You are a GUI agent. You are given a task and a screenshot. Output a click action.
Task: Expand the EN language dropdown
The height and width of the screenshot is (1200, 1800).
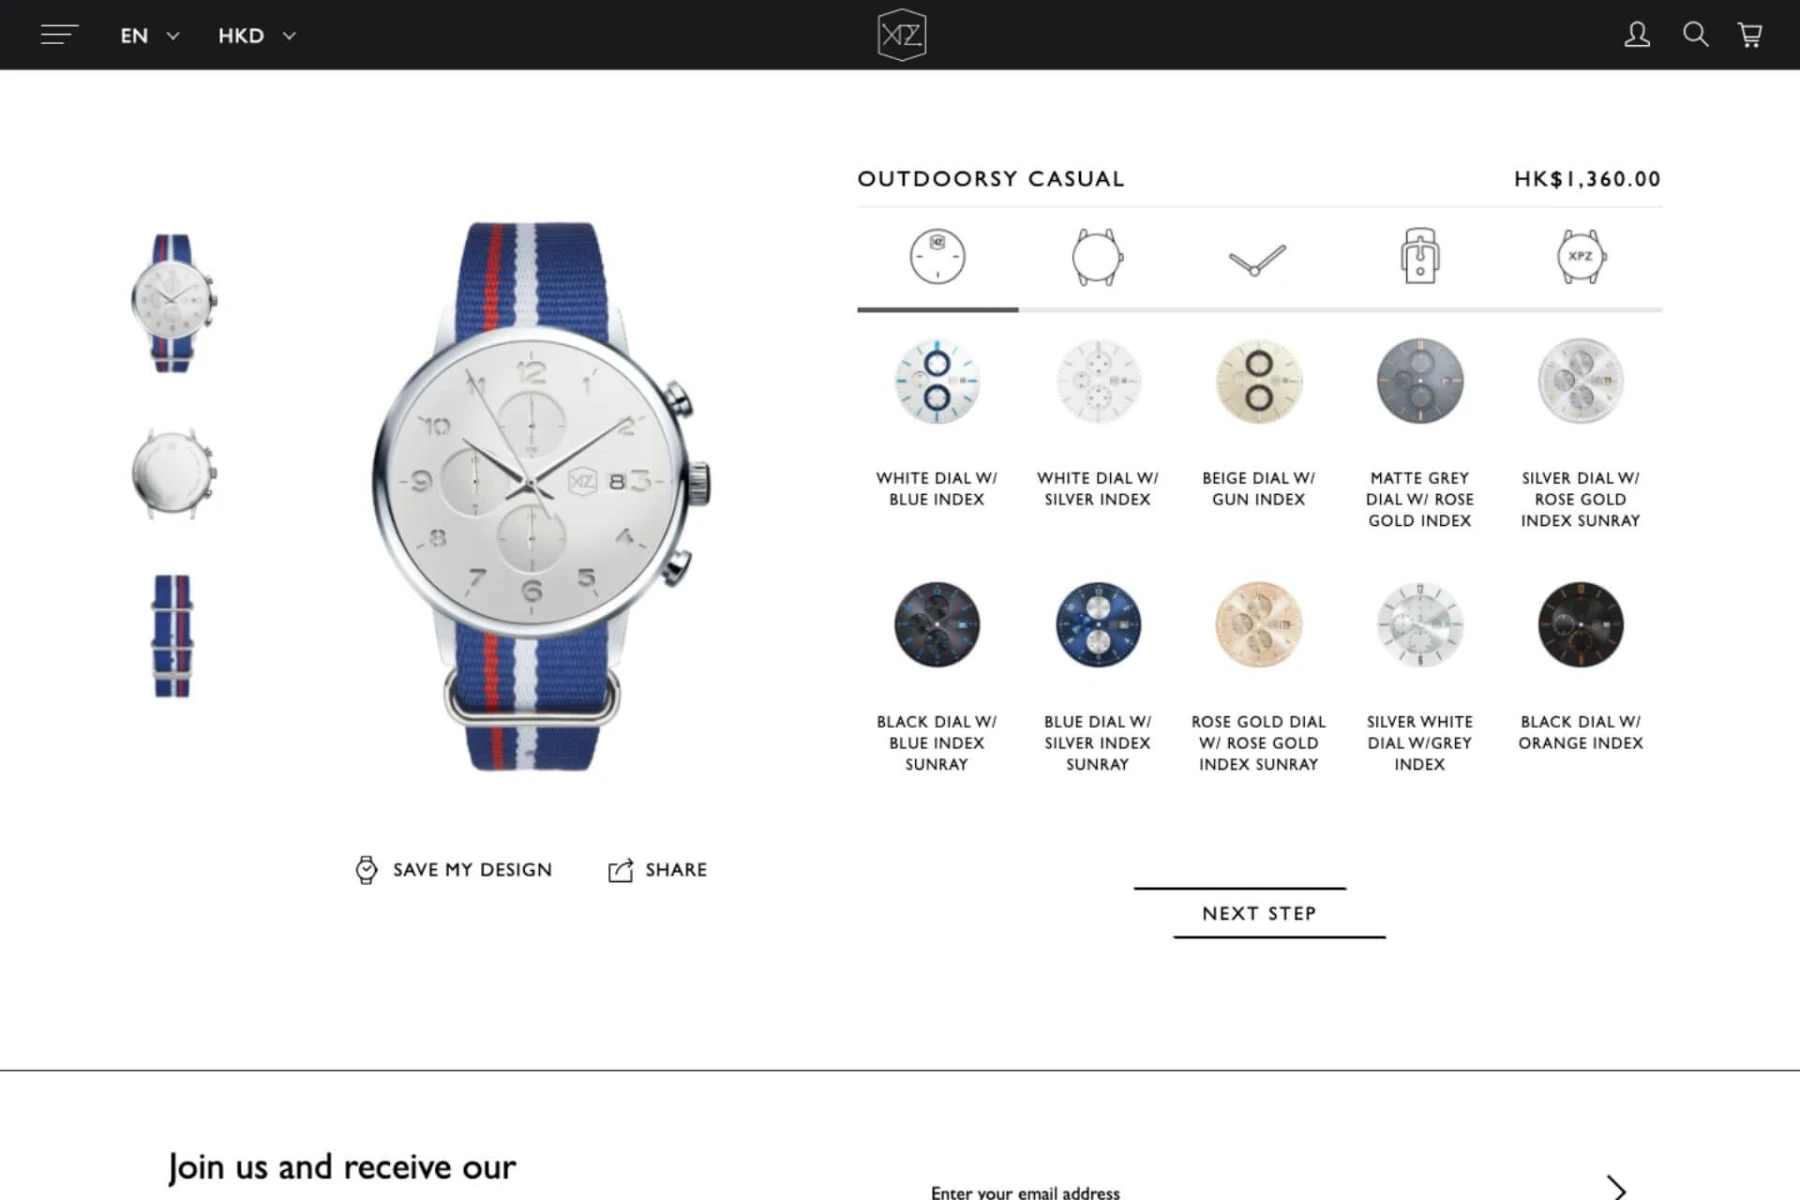[x=149, y=36]
